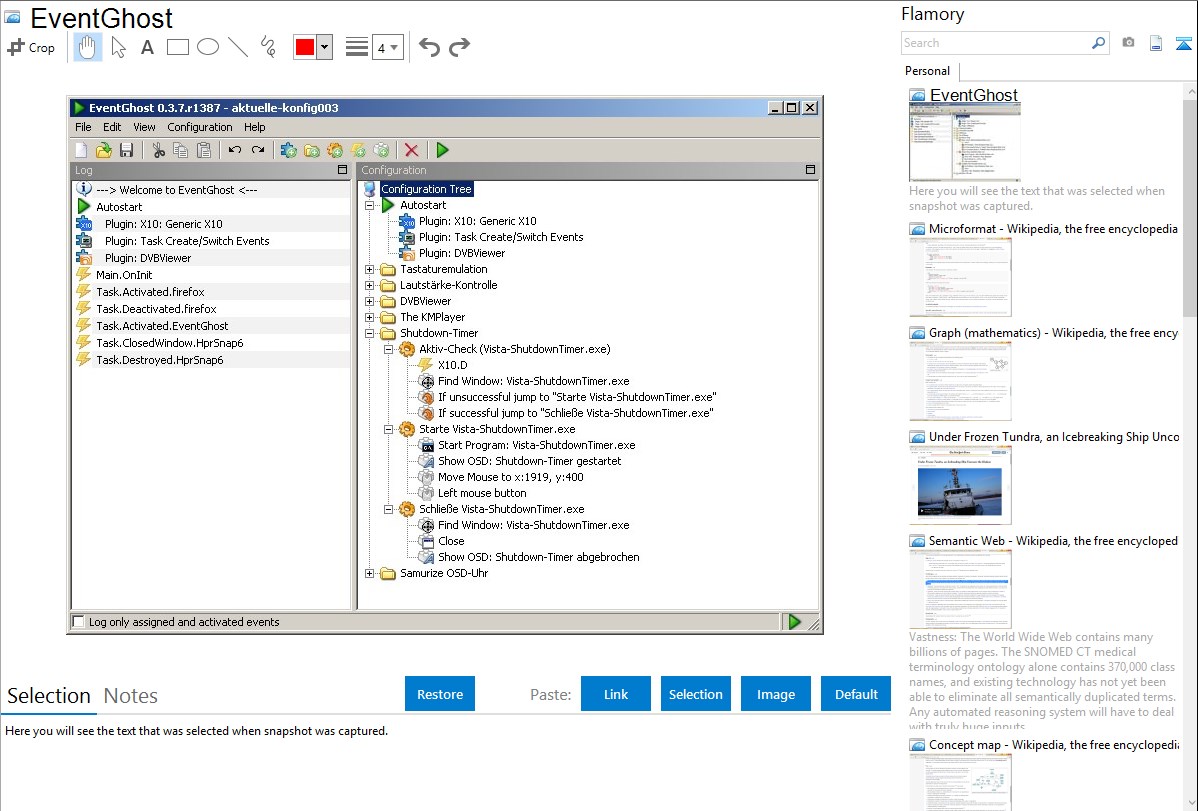The width and height of the screenshot is (1198, 811).
Task: Pick the ellipse drawing tool
Action: (x=208, y=47)
